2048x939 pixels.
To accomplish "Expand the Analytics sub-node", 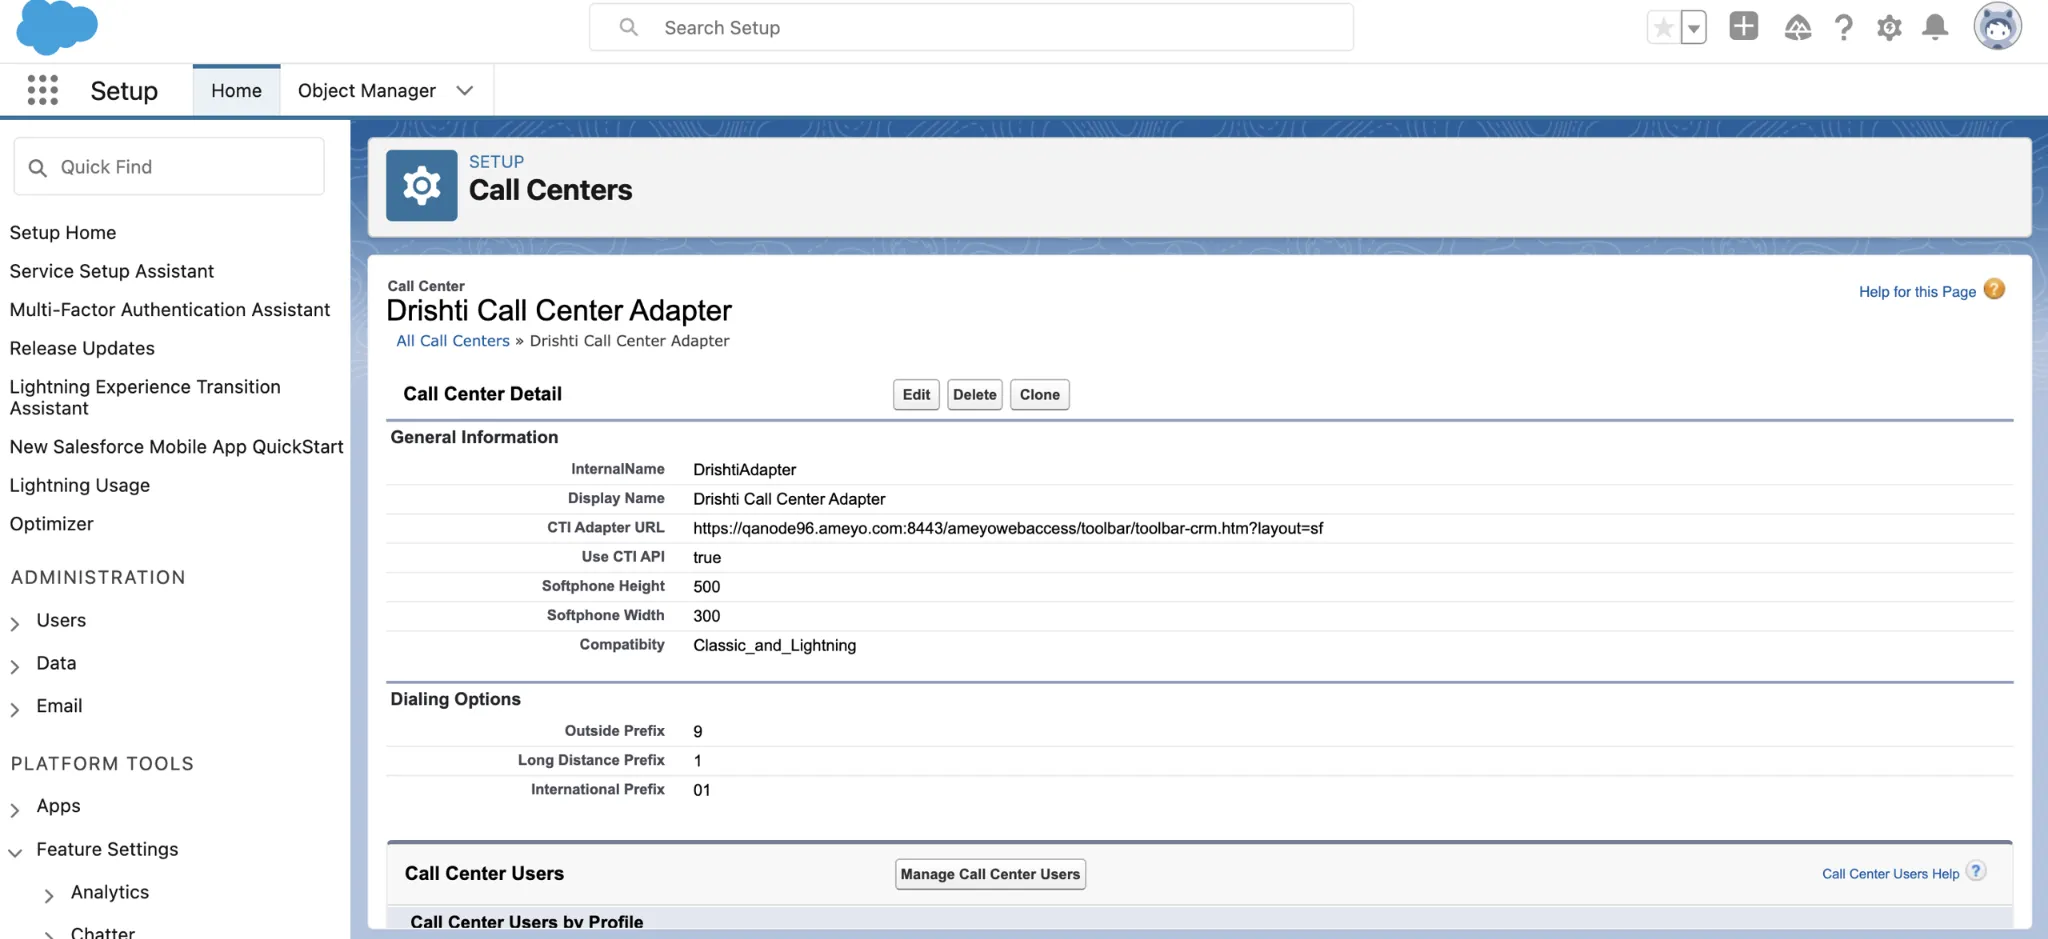I will tap(49, 894).
